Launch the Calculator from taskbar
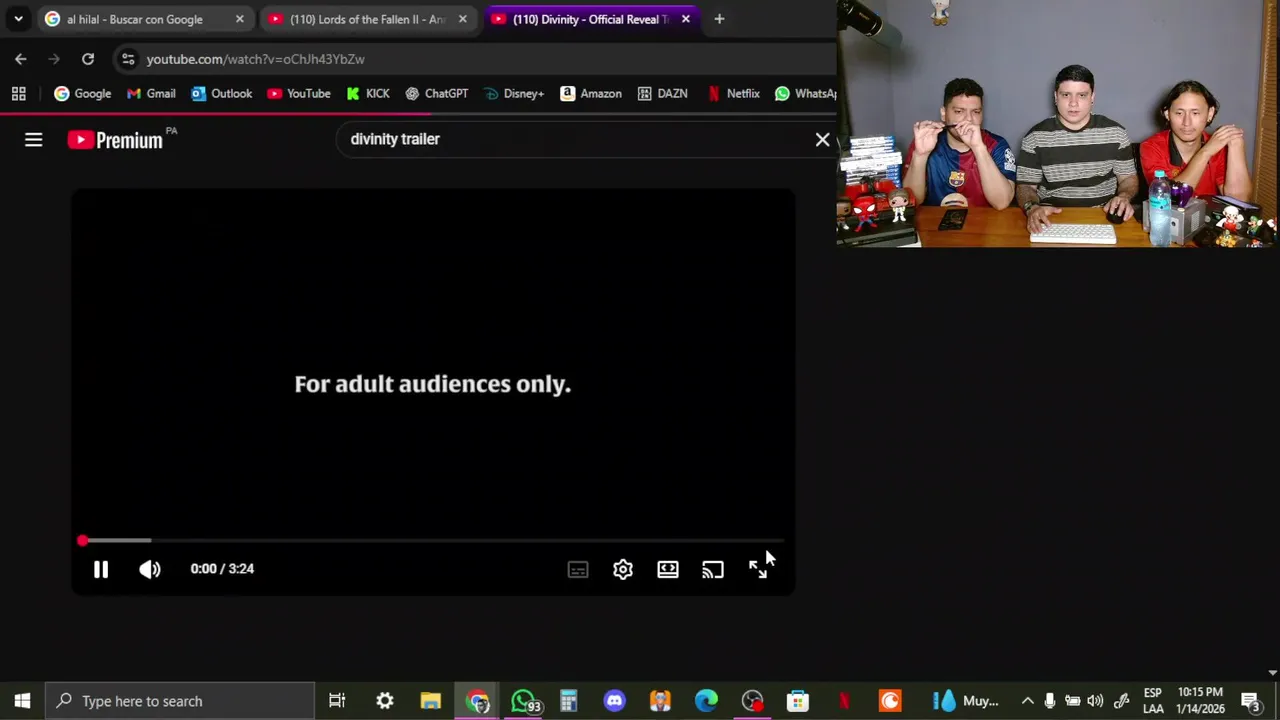 point(569,701)
